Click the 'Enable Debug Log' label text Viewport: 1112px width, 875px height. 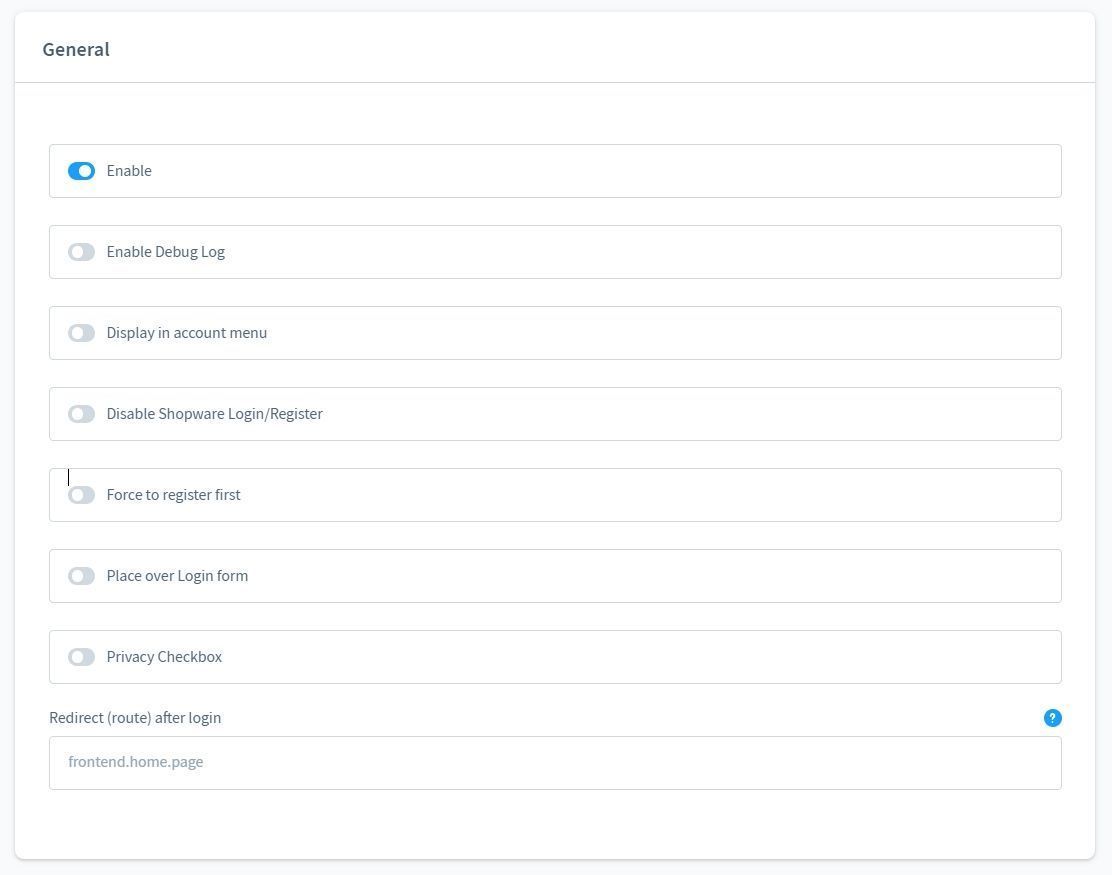pyautogui.click(x=165, y=252)
